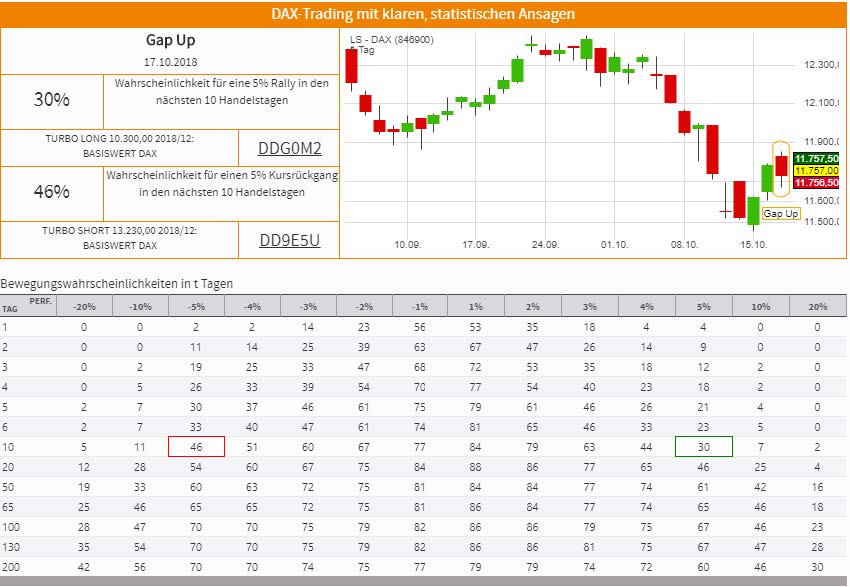The height and width of the screenshot is (587, 850).
Task: Click the circled last red candle in chart
Action: pos(781,166)
